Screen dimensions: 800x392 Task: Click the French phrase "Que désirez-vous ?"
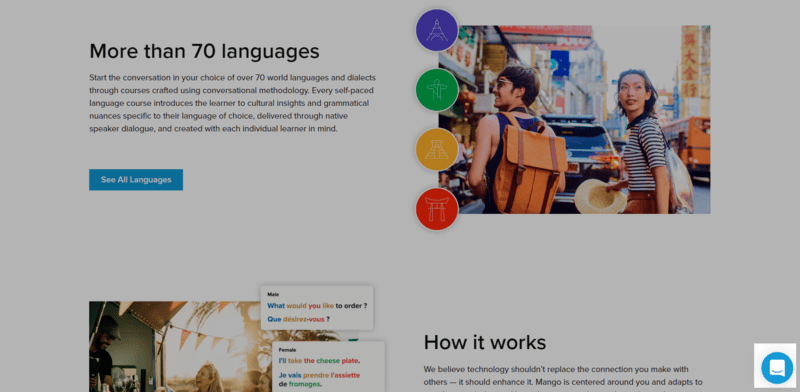pos(298,319)
